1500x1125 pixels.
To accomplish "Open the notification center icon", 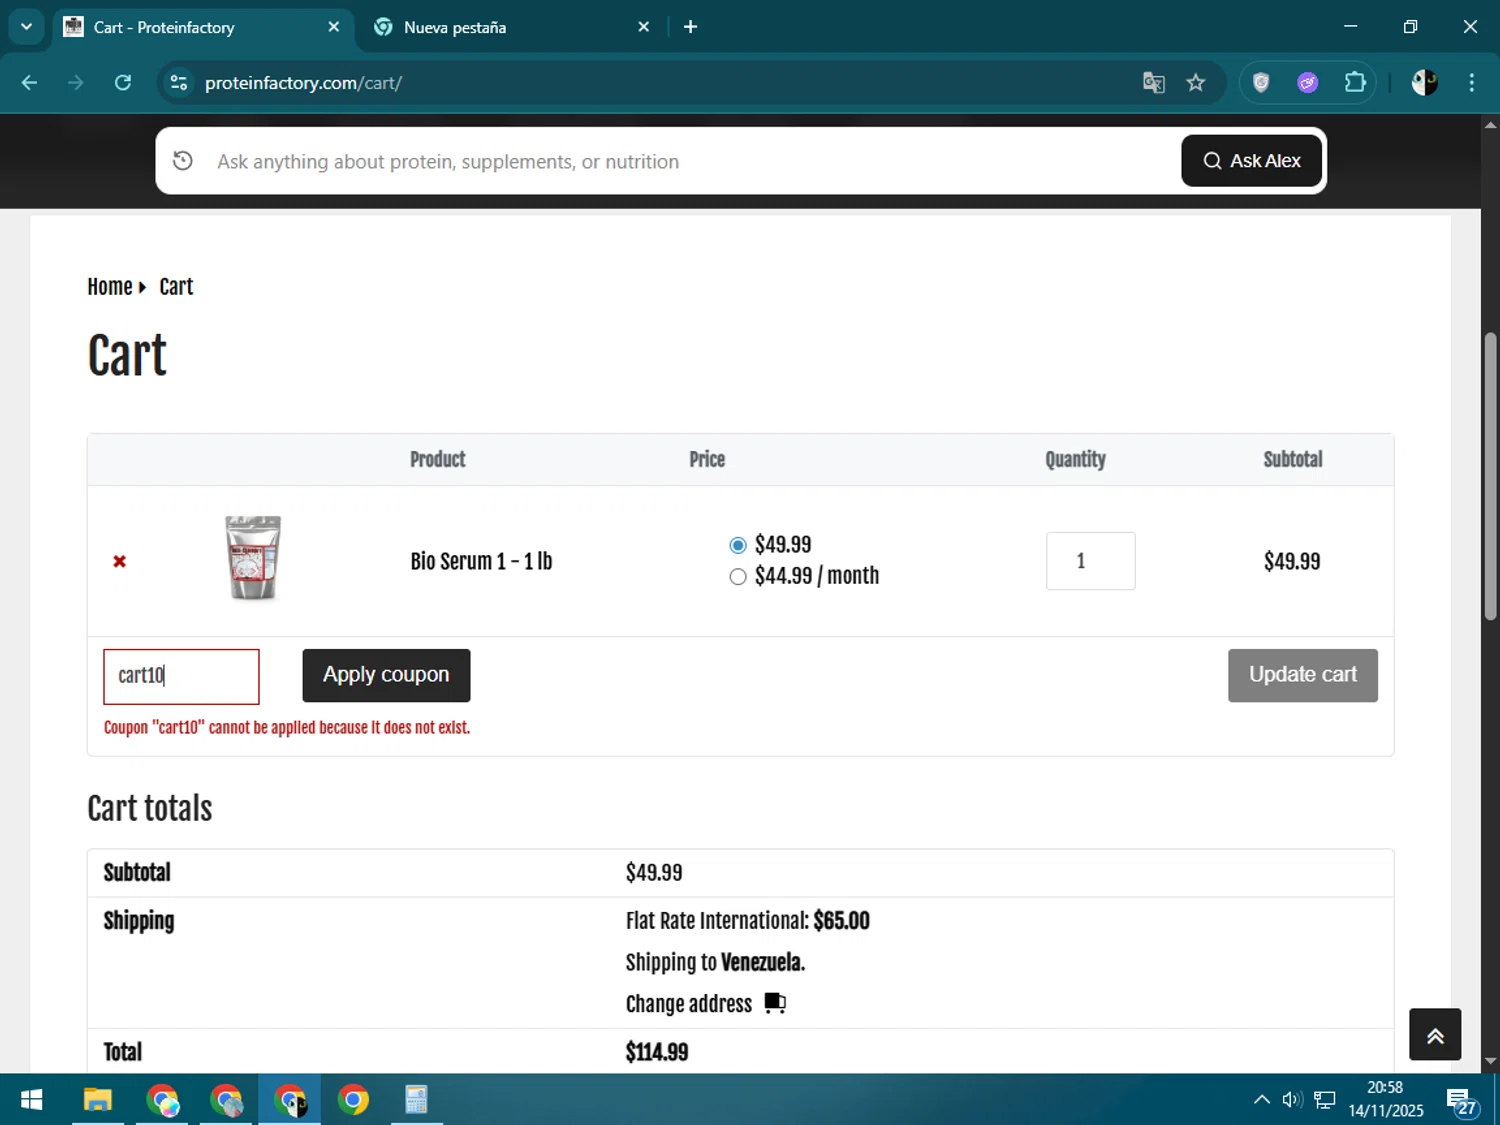I will click(1461, 1101).
